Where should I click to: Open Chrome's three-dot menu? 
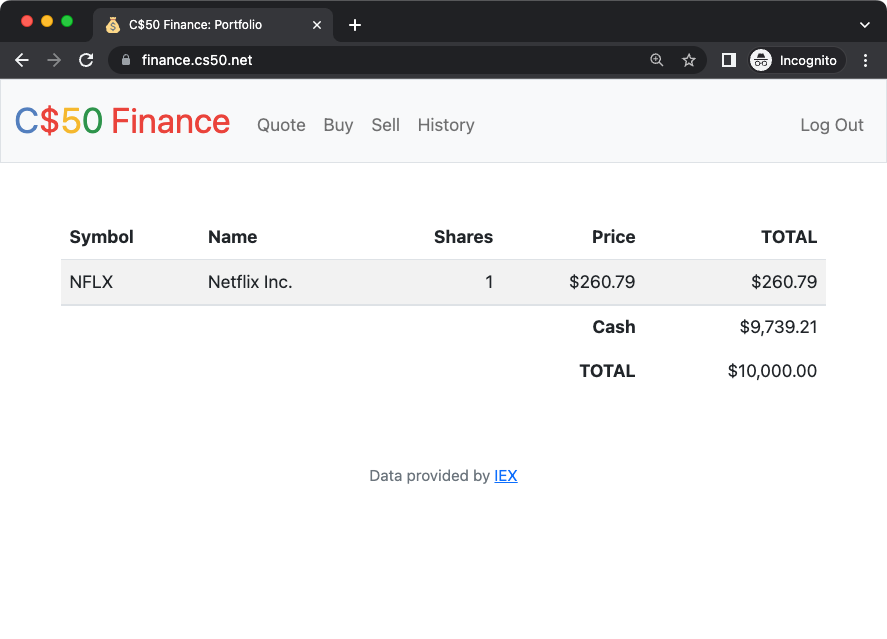pos(865,60)
